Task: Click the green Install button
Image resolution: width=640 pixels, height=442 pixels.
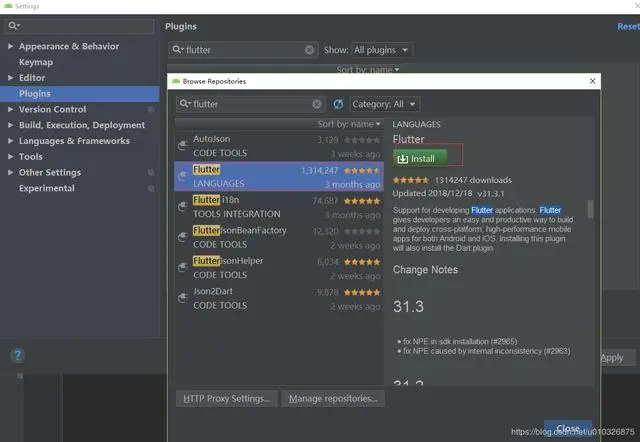Action: click(x=420, y=158)
